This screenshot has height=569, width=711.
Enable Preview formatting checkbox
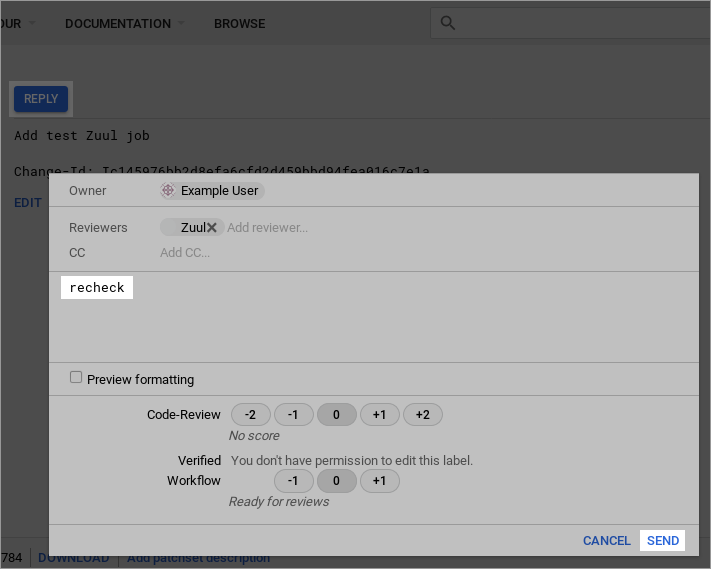pyautogui.click(x=76, y=378)
